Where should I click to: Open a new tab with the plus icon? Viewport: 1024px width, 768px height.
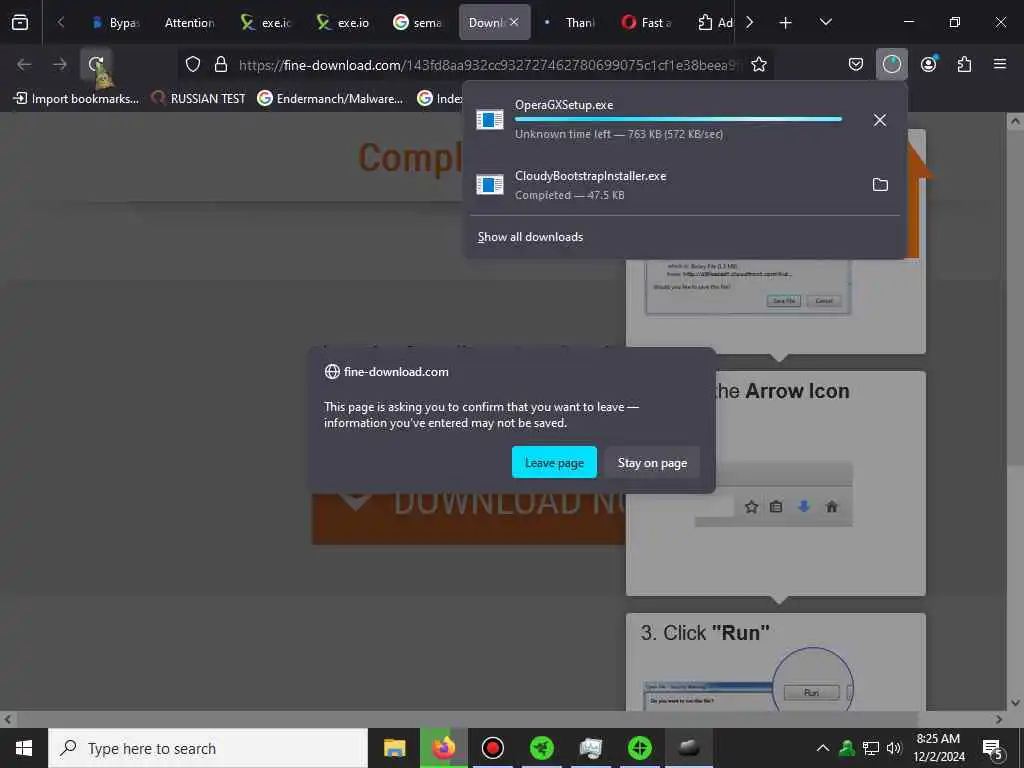(x=786, y=23)
